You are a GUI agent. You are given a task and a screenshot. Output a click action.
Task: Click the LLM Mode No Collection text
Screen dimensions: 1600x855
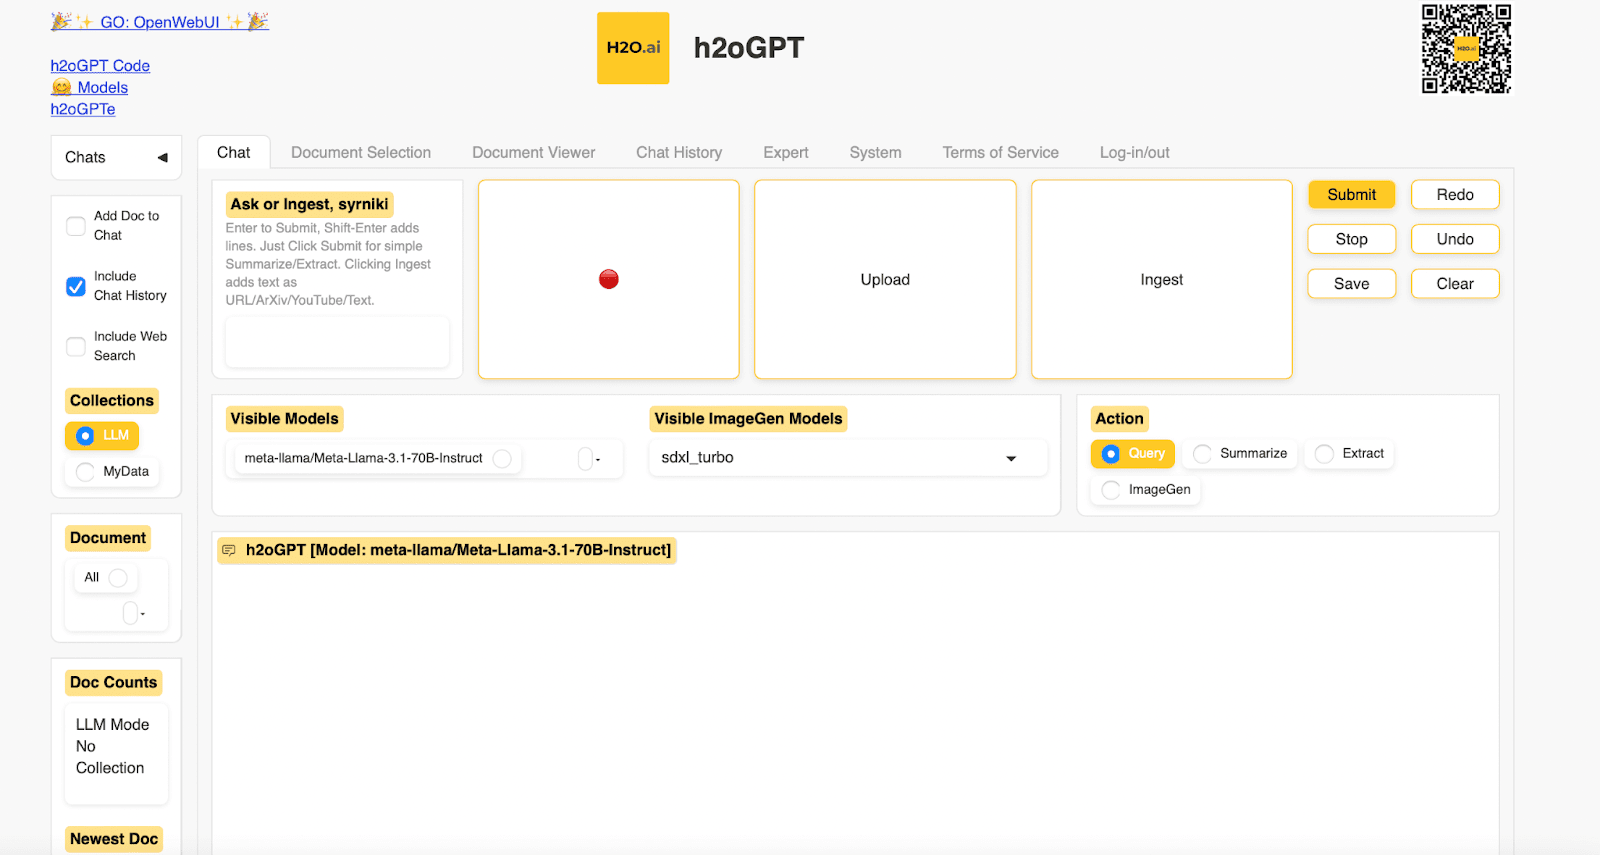112,746
